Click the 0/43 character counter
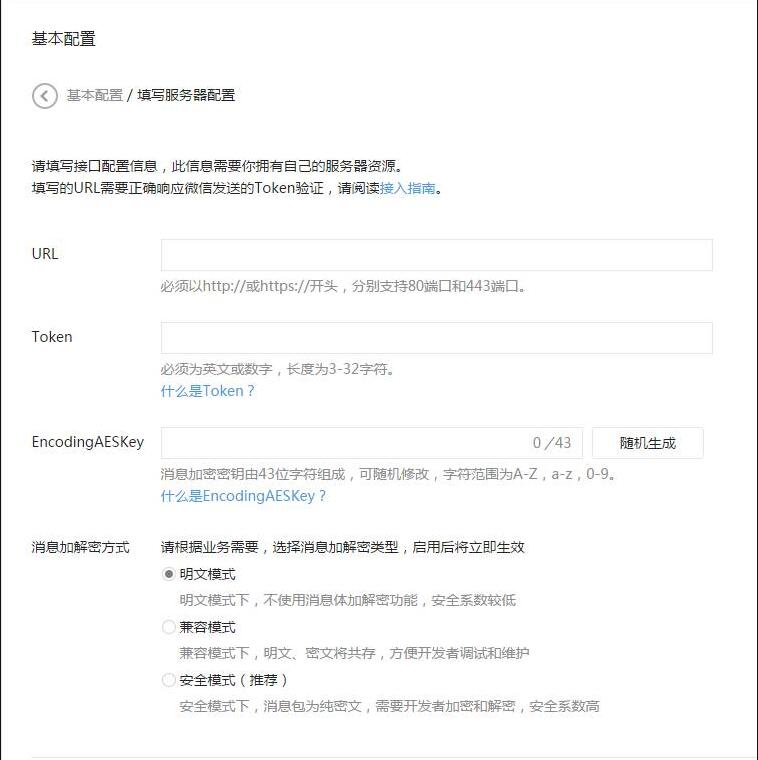The image size is (758, 760). click(552, 443)
